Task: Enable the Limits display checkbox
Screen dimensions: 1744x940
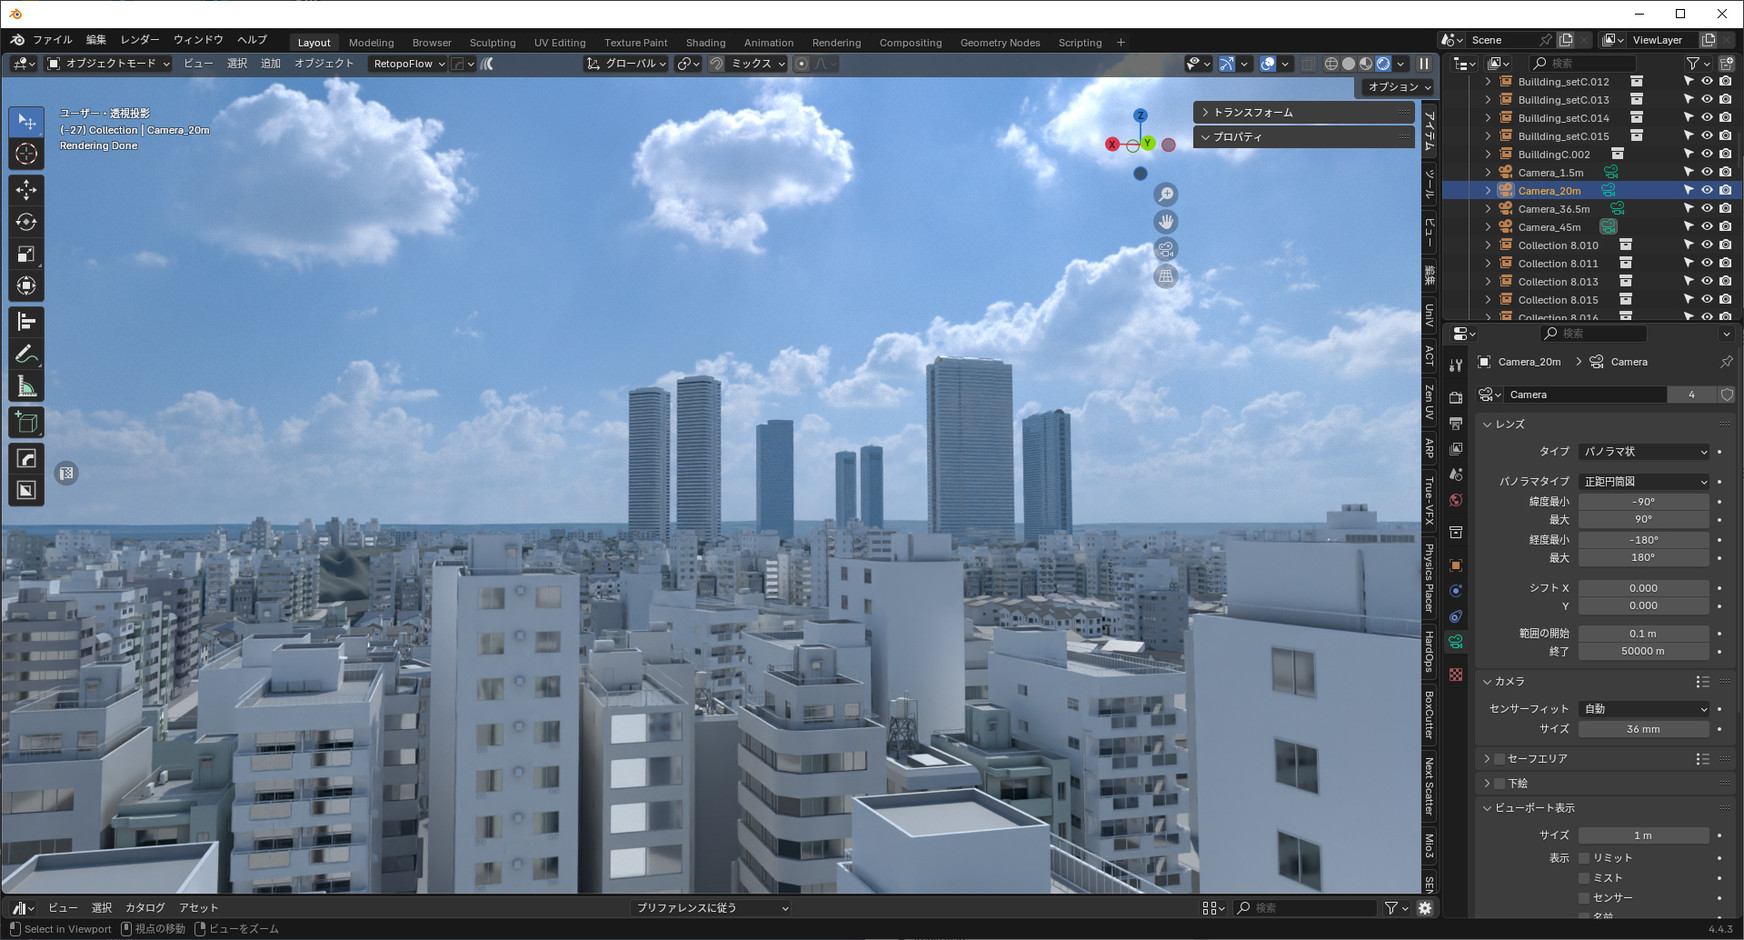Action: pos(1584,858)
